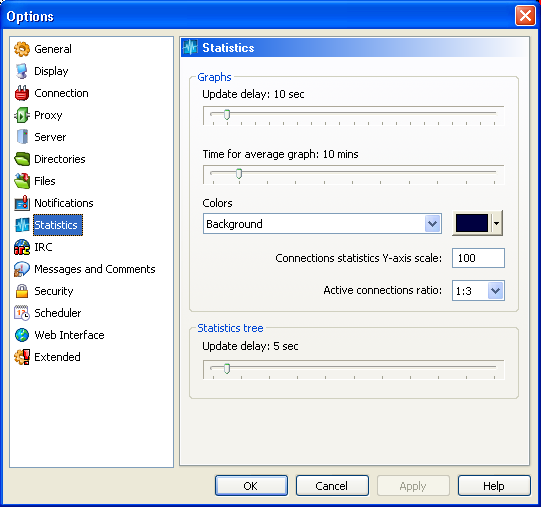Click the IRC globe icon

22,247
